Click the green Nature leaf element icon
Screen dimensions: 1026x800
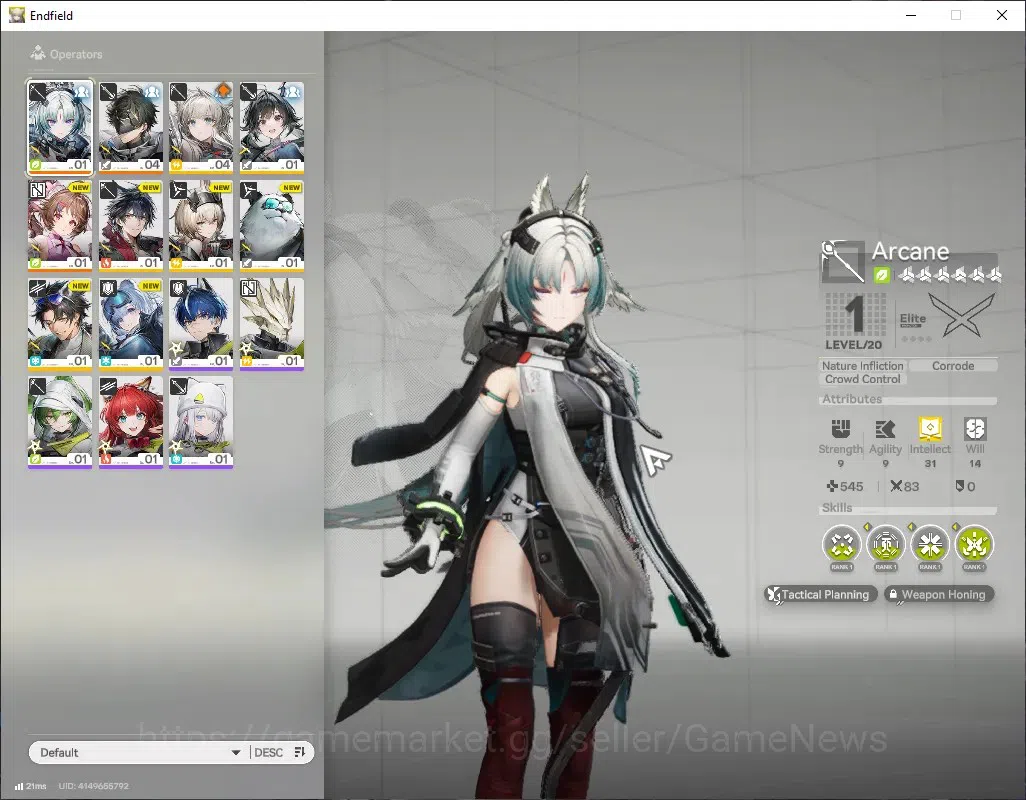click(881, 275)
